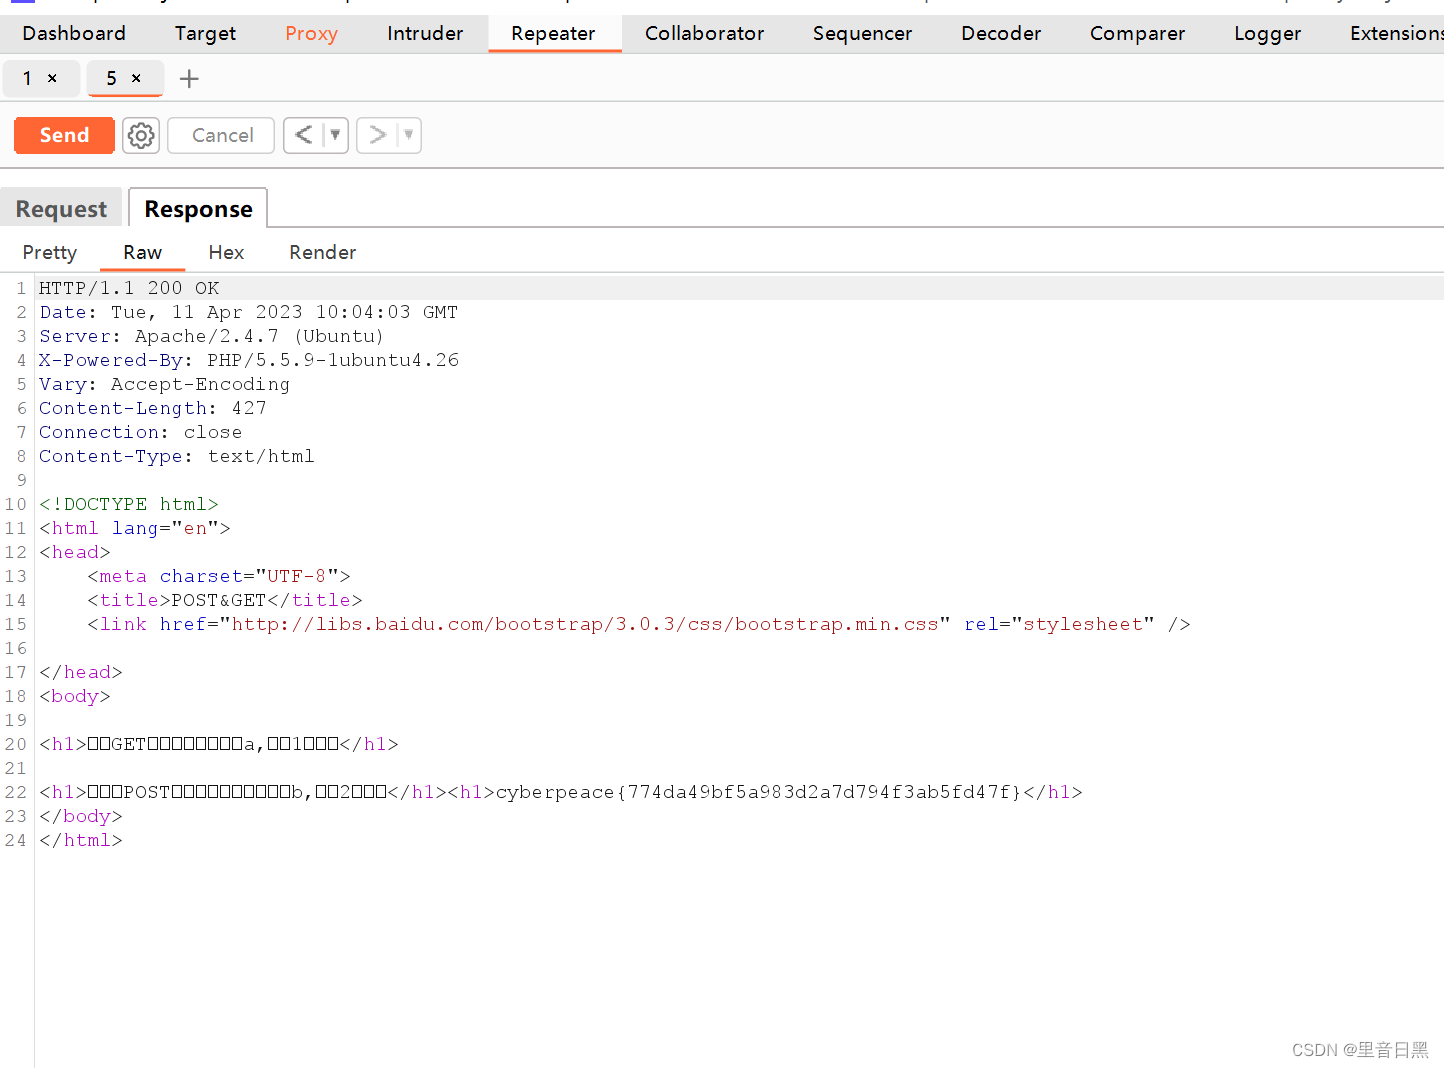Go back to previous request in history
The height and width of the screenshot is (1068, 1444).
point(304,135)
